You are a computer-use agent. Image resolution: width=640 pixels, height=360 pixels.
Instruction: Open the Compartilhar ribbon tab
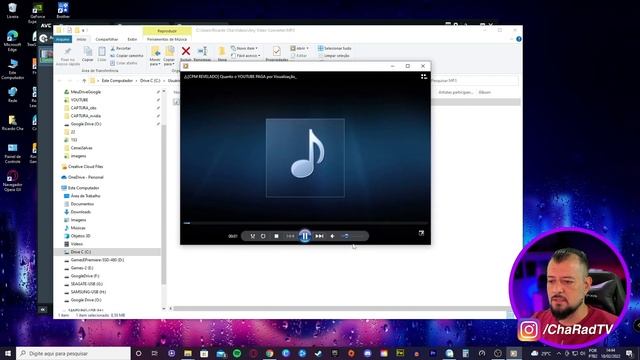[107, 39]
